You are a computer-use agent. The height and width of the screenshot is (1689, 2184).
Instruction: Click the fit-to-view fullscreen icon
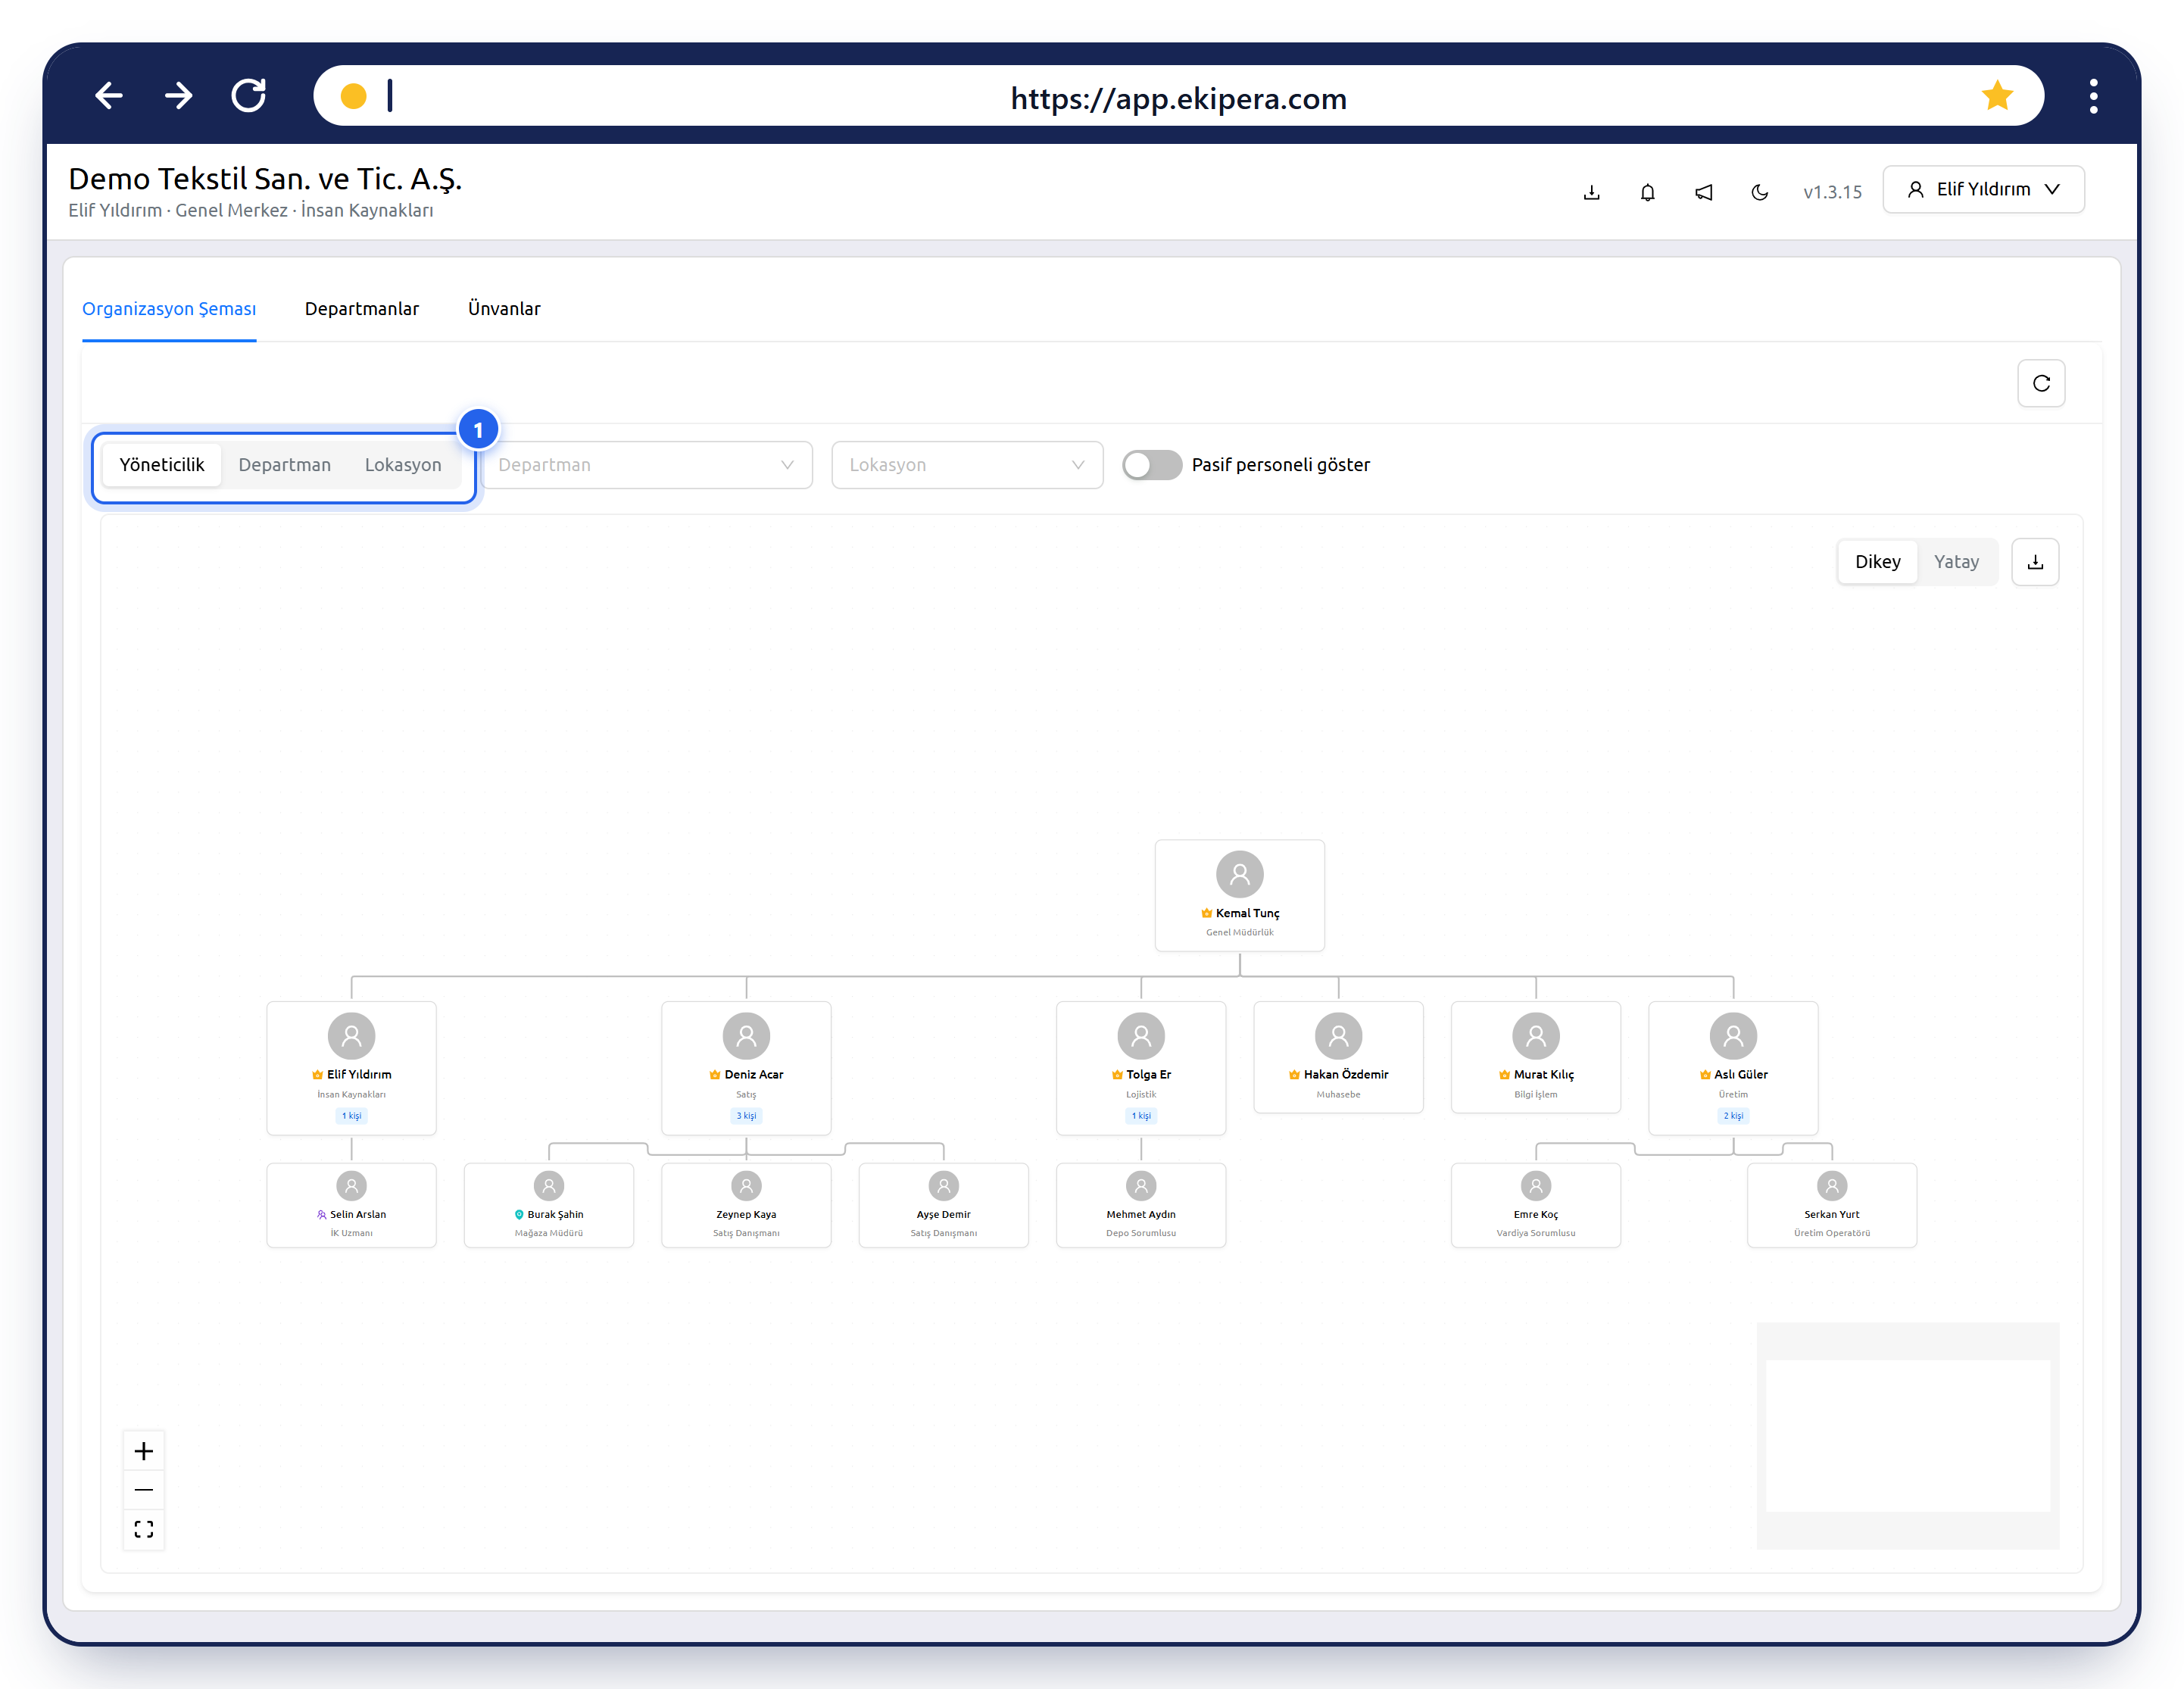(x=144, y=1529)
